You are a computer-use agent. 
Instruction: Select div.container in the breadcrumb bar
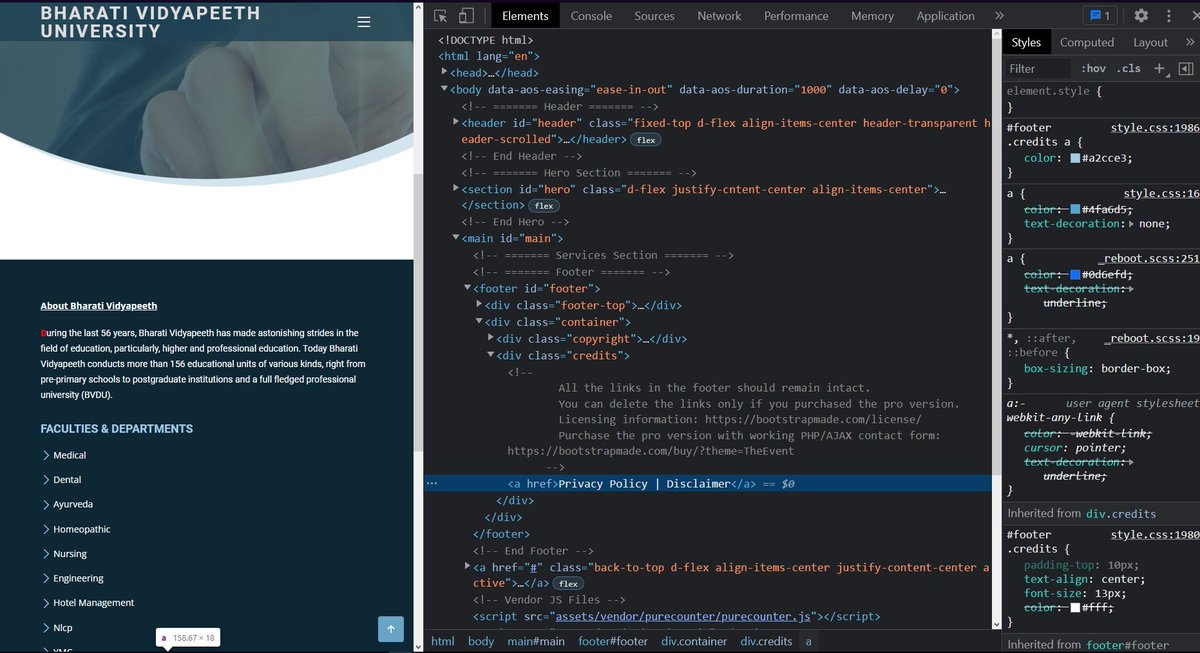point(694,641)
